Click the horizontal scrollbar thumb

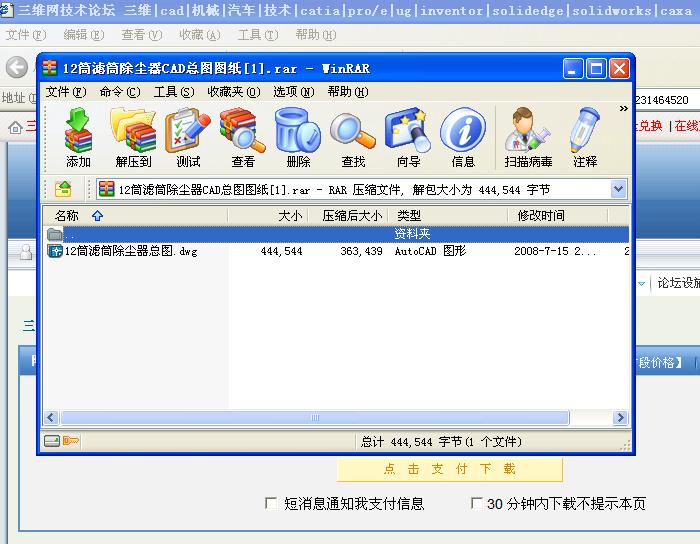coord(315,417)
